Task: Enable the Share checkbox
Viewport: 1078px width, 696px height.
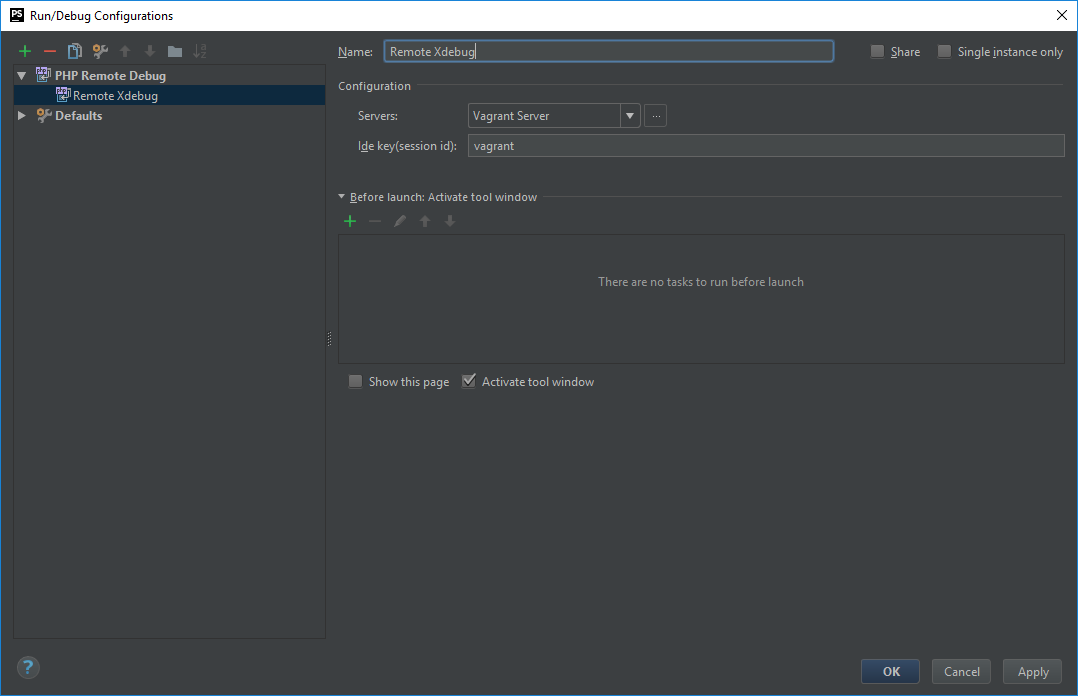Action: point(877,52)
